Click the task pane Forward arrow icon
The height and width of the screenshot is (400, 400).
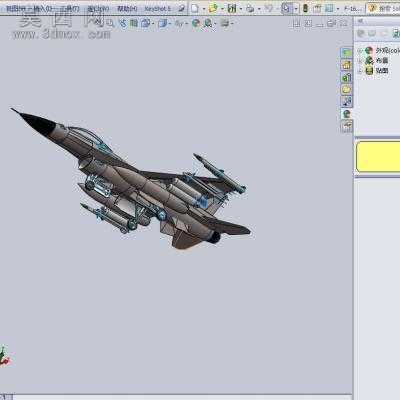point(372,33)
